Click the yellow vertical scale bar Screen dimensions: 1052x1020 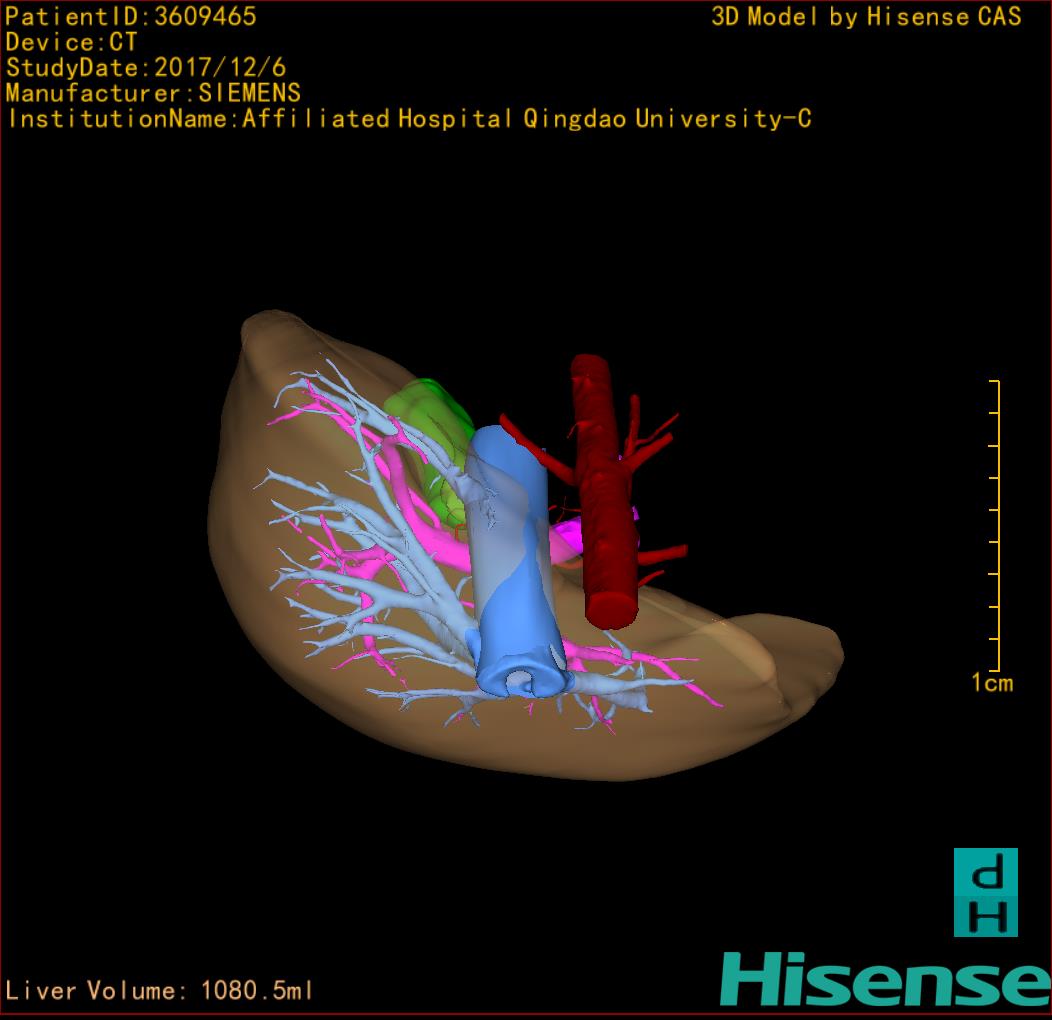tap(997, 525)
